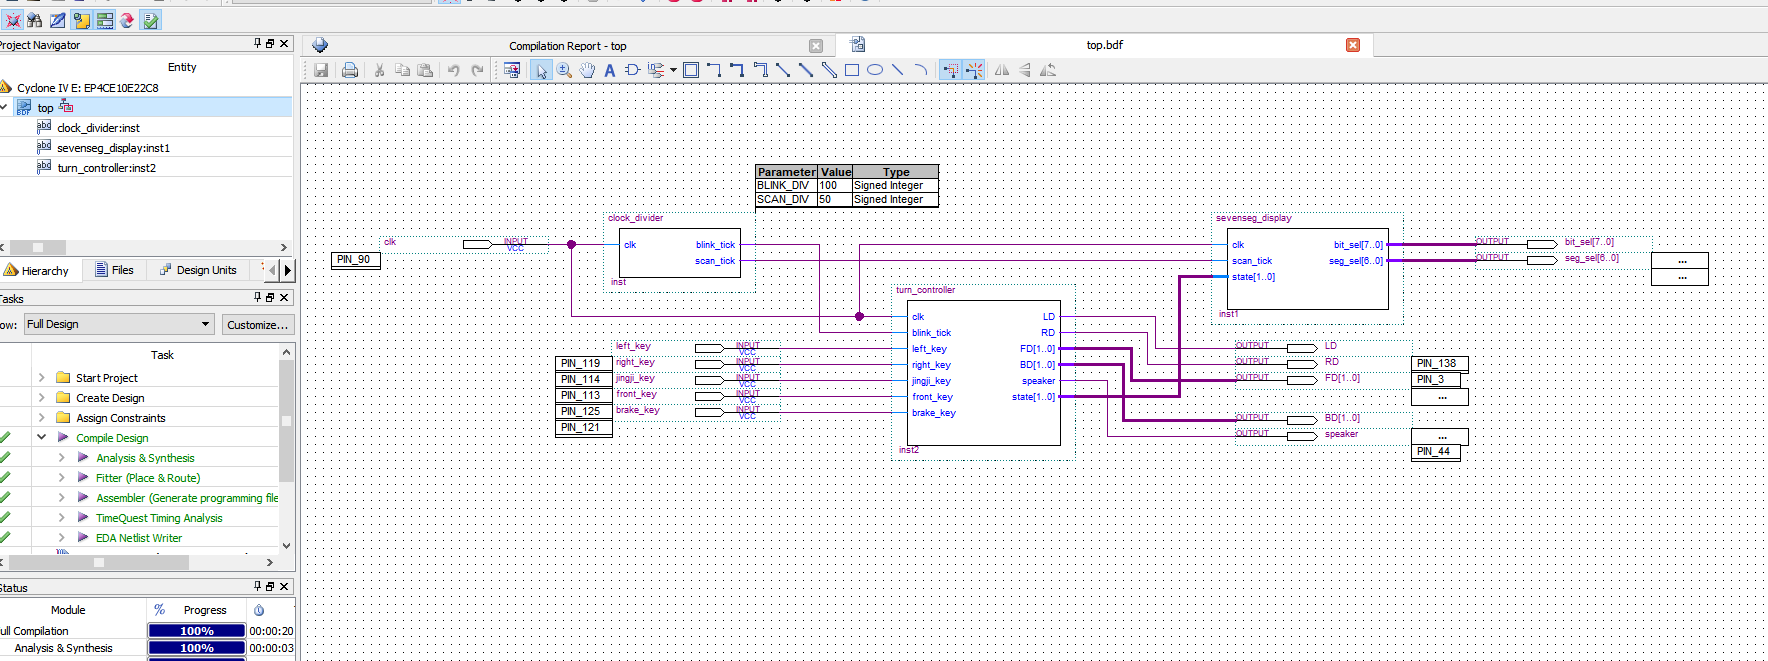
Task: Open the Compilation Report - top tab
Action: coord(568,46)
